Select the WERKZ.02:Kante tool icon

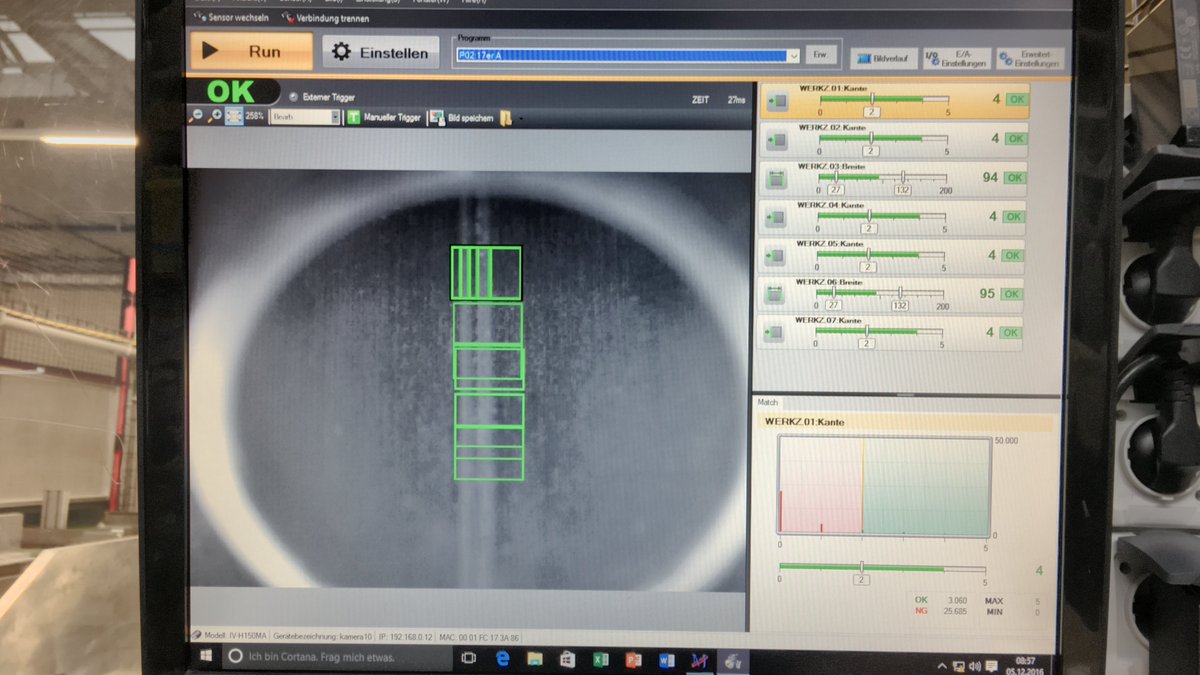pyautogui.click(x=778, y=140)
